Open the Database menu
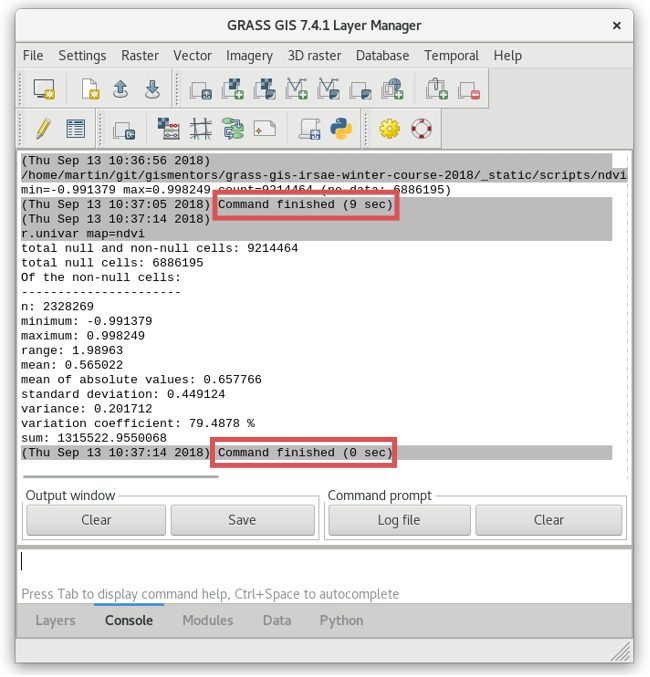This screenshot has height=677, width=650. 382,56
